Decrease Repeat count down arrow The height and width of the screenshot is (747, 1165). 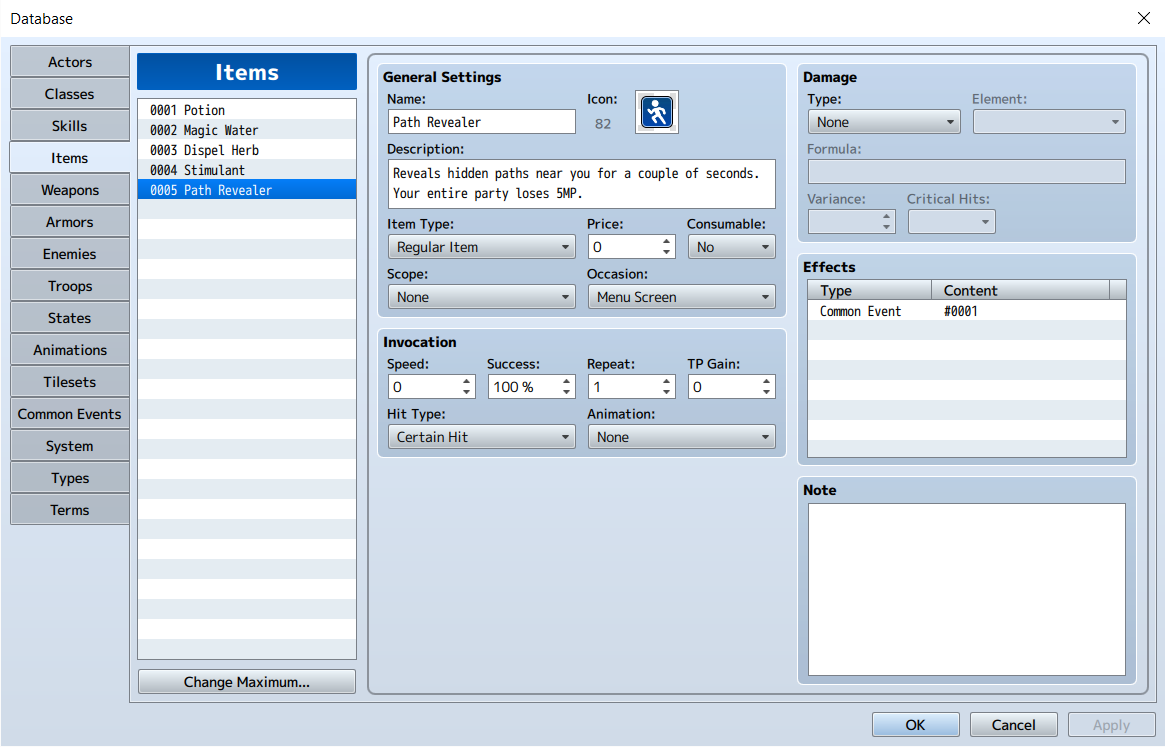coord(666,392)
